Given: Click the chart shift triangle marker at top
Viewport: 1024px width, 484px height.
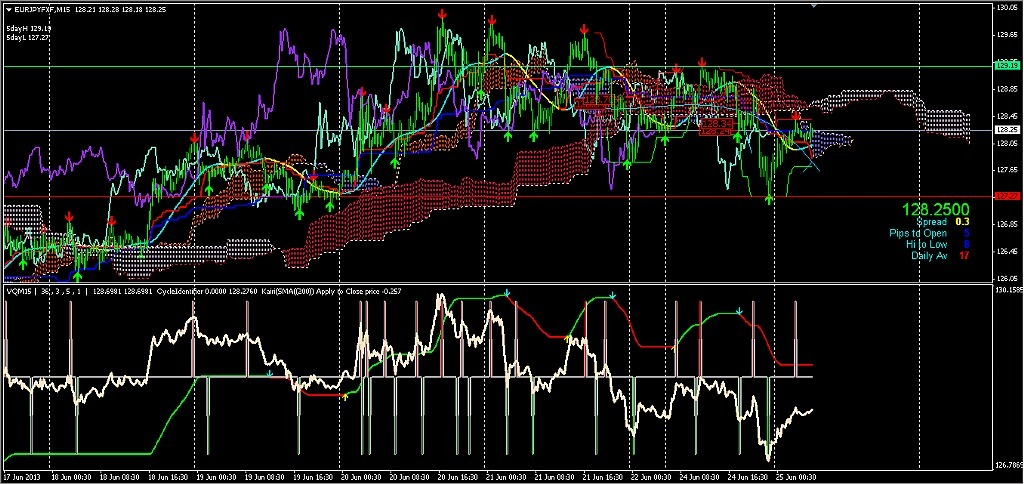Looking at the screenshot, I should click(813, 5).
